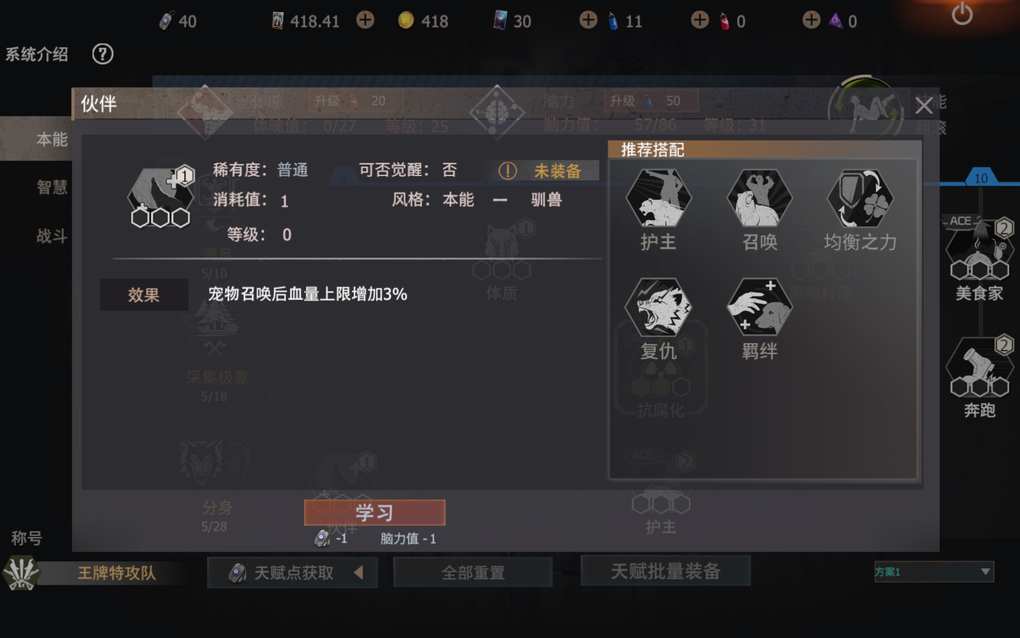The width and height of the screenshot is (1020, 638).
Task: Switch to the 智慧 tab
Action: (x=51, y=187)
